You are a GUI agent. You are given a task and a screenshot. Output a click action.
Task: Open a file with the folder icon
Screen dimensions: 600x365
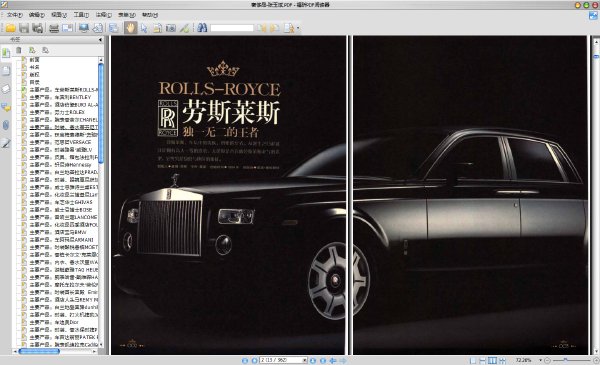click(10, 28)
